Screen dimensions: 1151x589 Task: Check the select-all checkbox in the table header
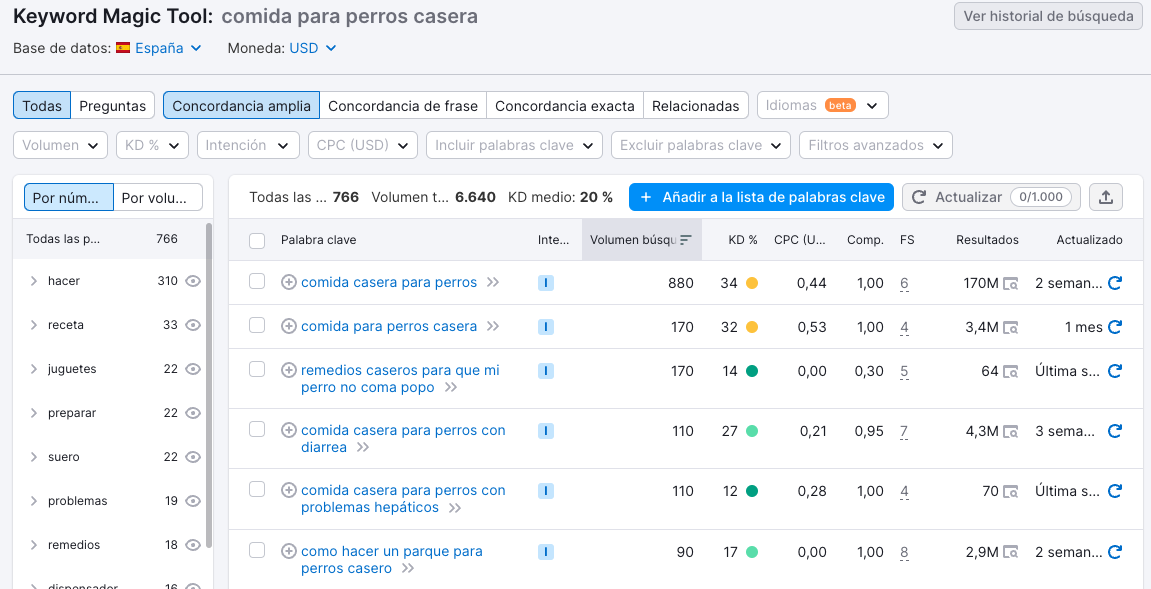click(256, 239)
